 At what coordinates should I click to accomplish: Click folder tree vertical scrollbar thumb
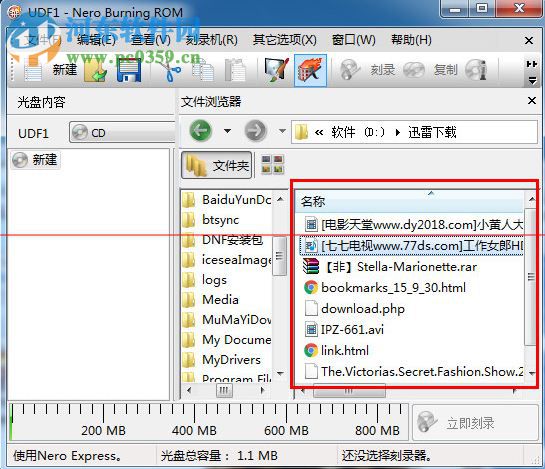tap(279, 256)
